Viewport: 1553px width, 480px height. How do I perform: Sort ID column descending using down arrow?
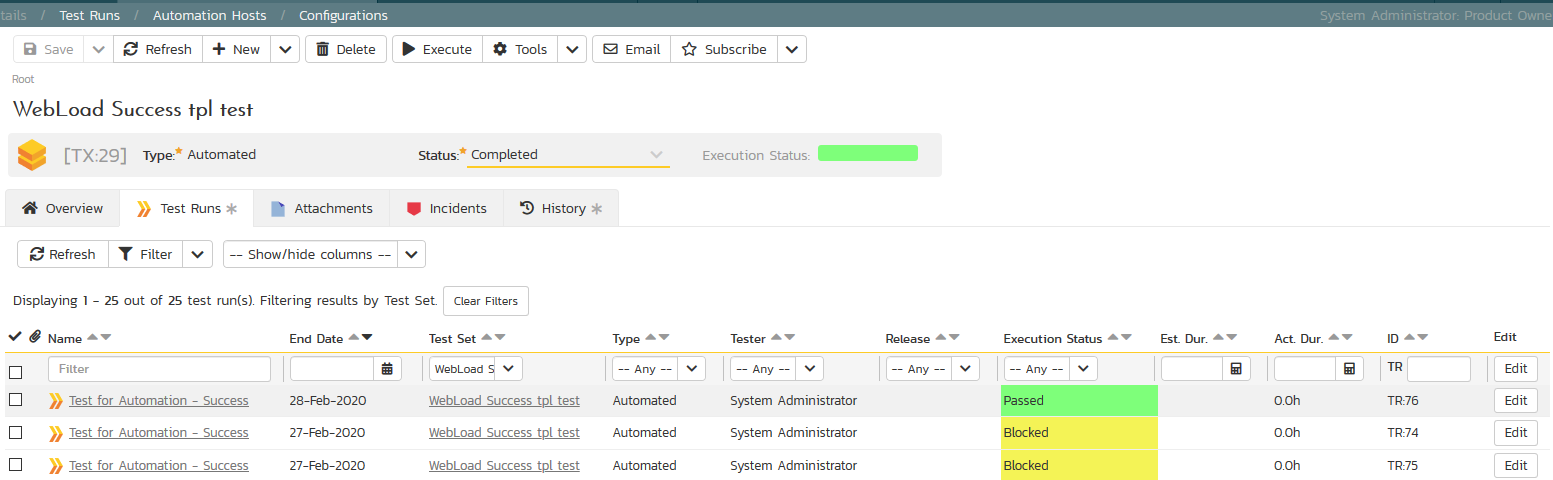point(1423,338)
